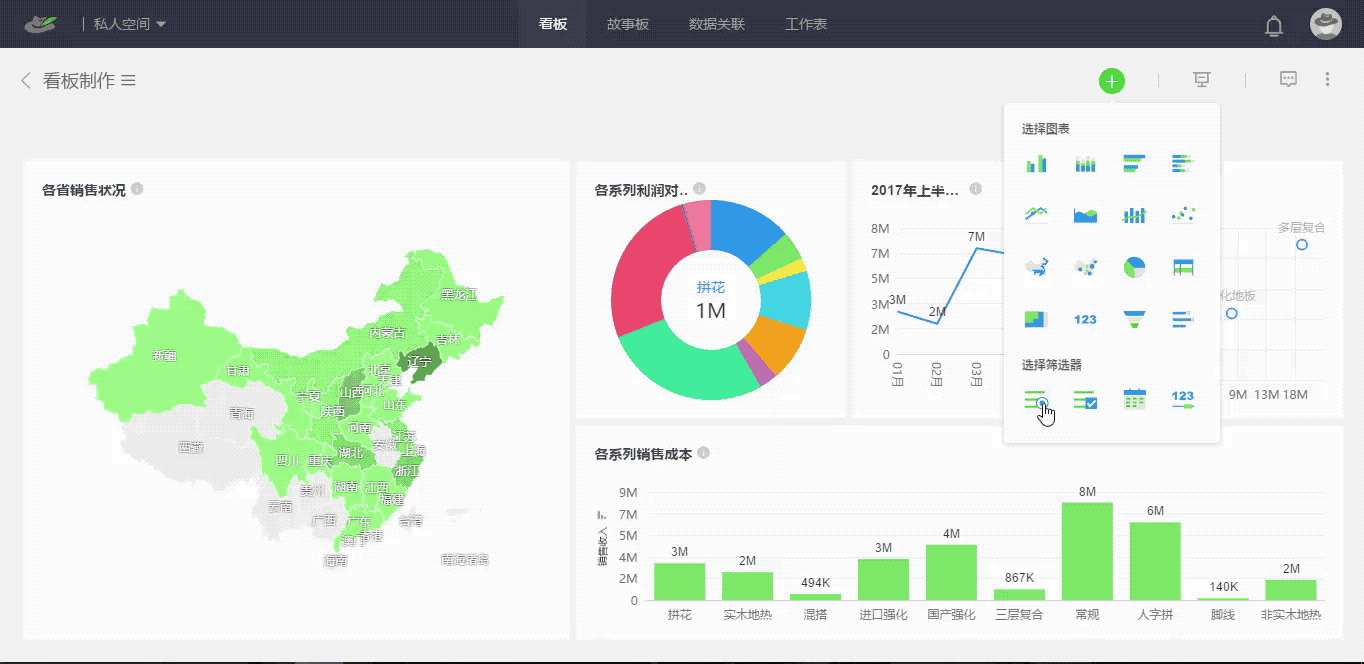Select the vertical bar chart type

[x=1036, y=163]
